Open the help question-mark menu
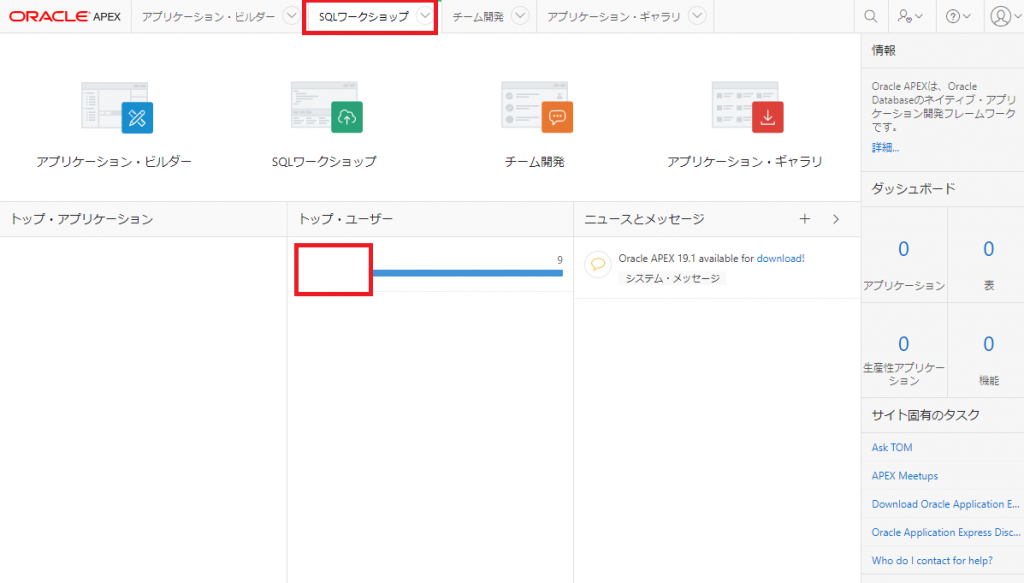Viewport: 1024px width, 583px height. pyautogui.click(x=958, y=16)
